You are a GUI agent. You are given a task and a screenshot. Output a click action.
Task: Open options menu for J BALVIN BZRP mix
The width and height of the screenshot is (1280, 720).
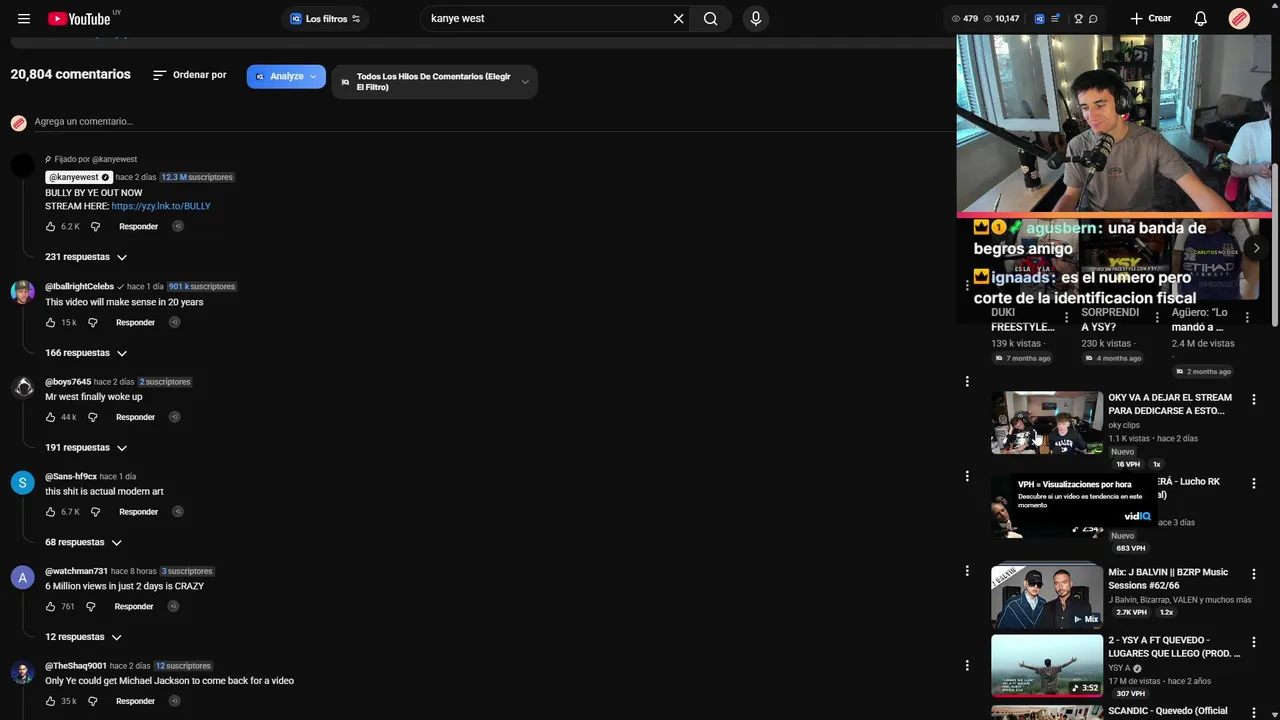click(1254, 573)
